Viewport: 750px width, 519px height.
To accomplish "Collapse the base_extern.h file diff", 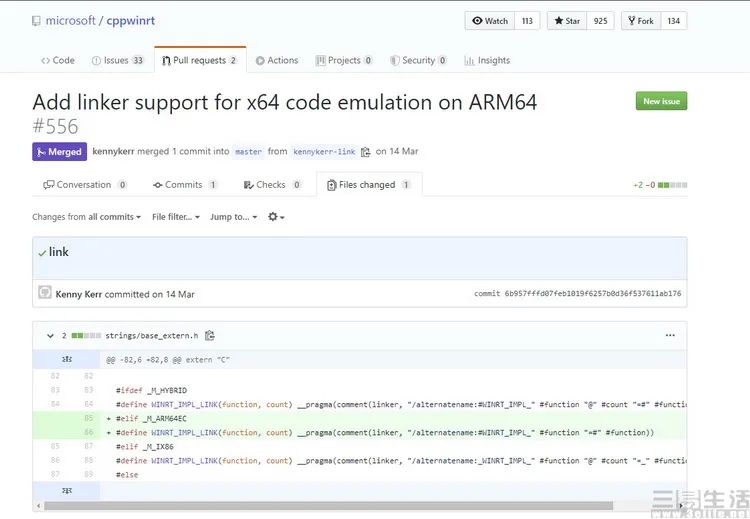I will (49, 336).
